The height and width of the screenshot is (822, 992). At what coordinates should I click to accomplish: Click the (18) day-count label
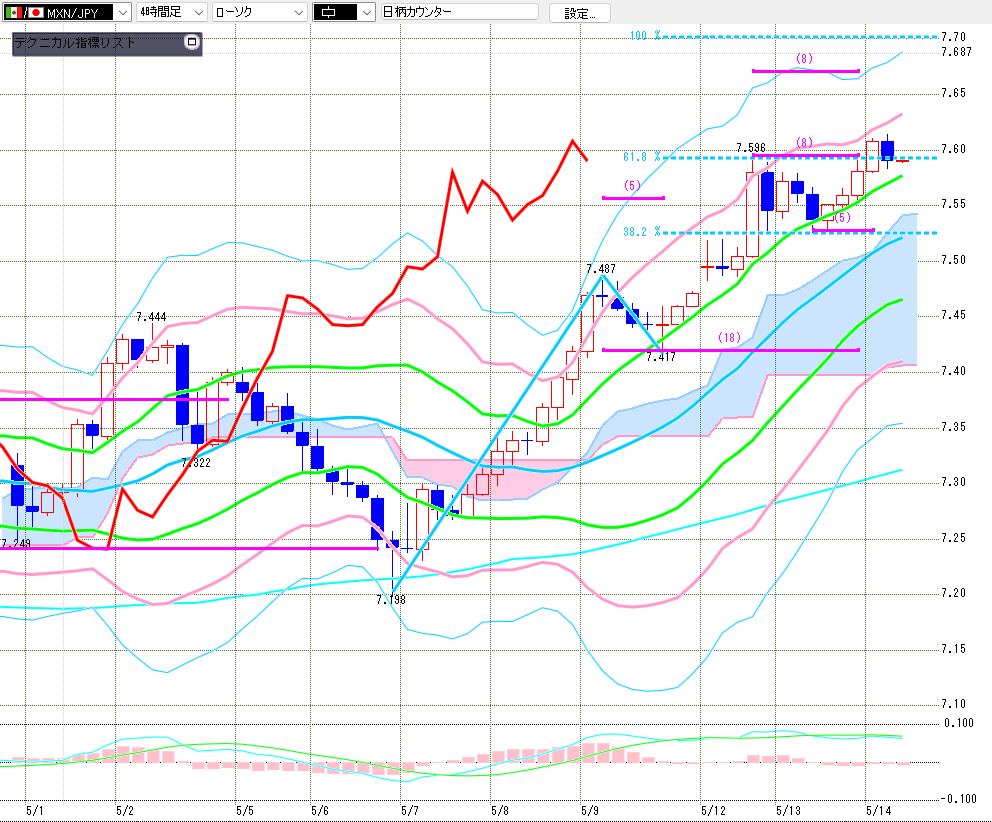pyautogui.click(x=729, y=338)
